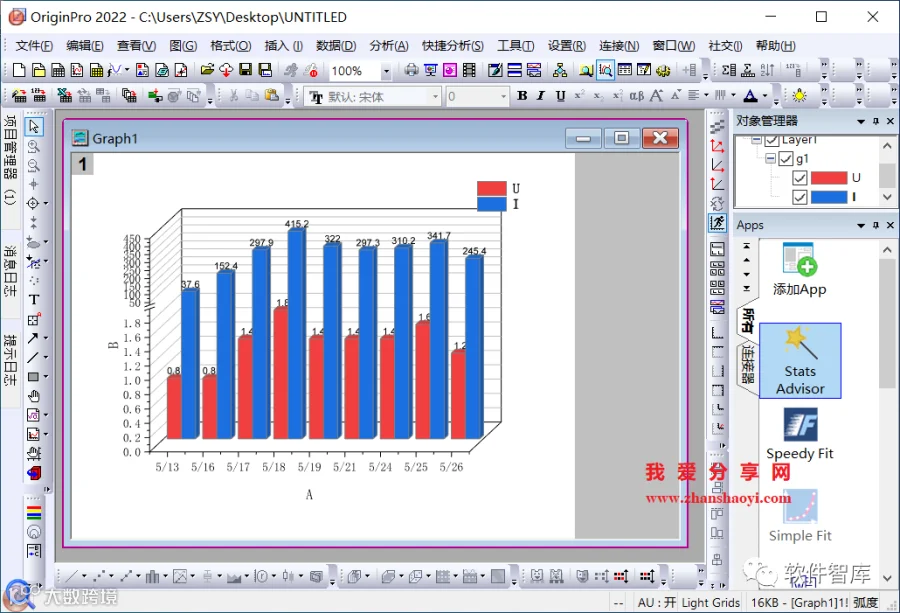Click the Light Grids status bar entry
The height and width of the screenshot is (613, 900).
coord(711,603)
